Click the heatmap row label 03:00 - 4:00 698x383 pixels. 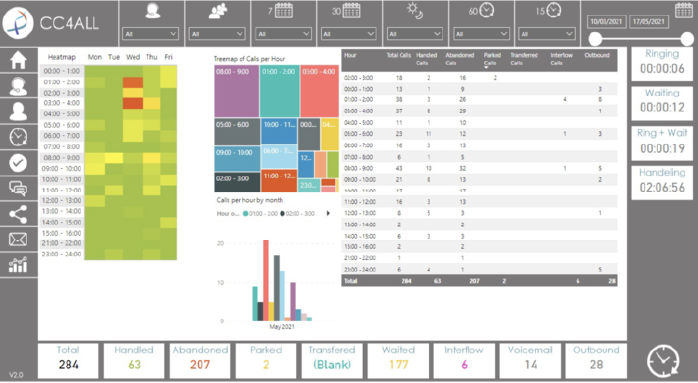coord(62,103)
